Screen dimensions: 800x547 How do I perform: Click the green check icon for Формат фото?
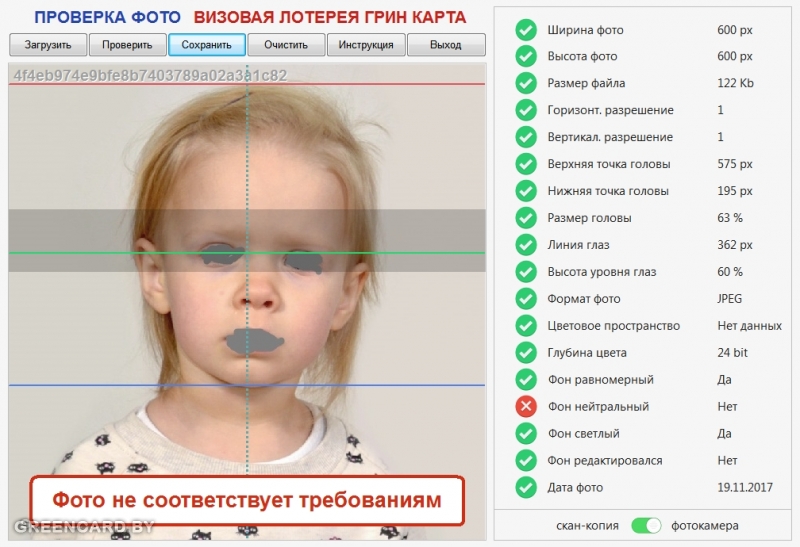coord(526,299)
